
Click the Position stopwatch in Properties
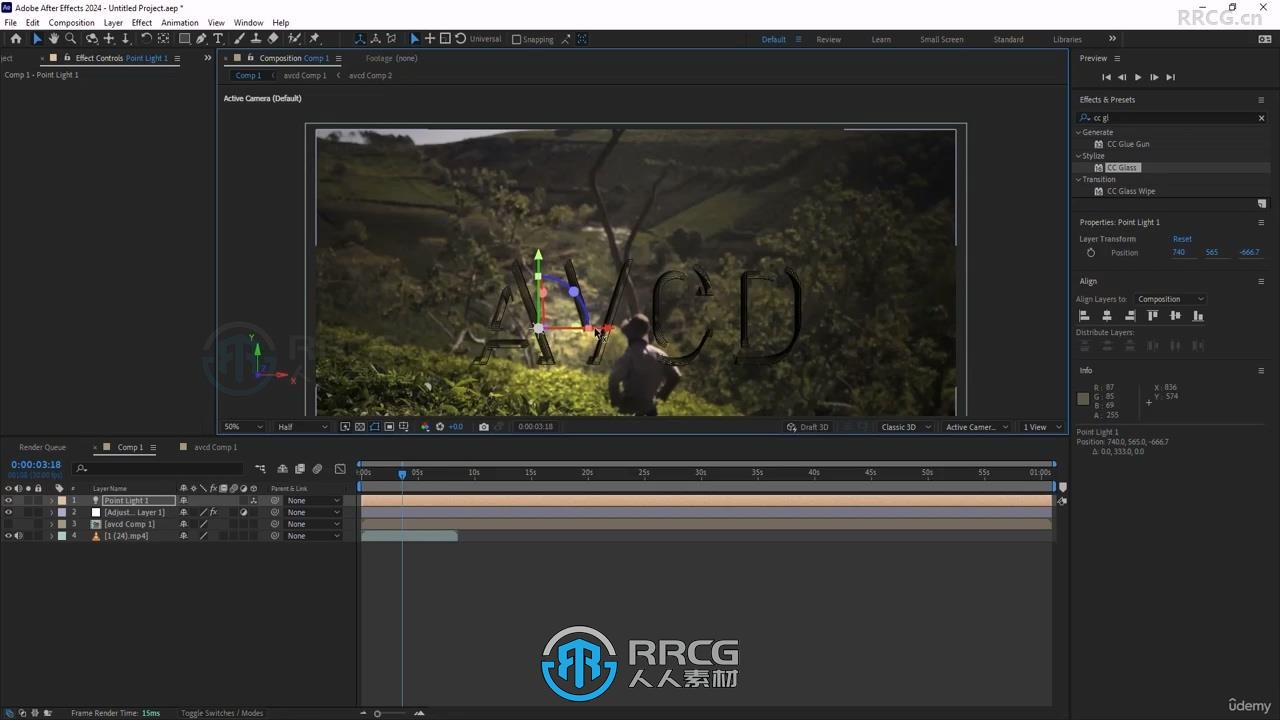[x=1091, y=253]
